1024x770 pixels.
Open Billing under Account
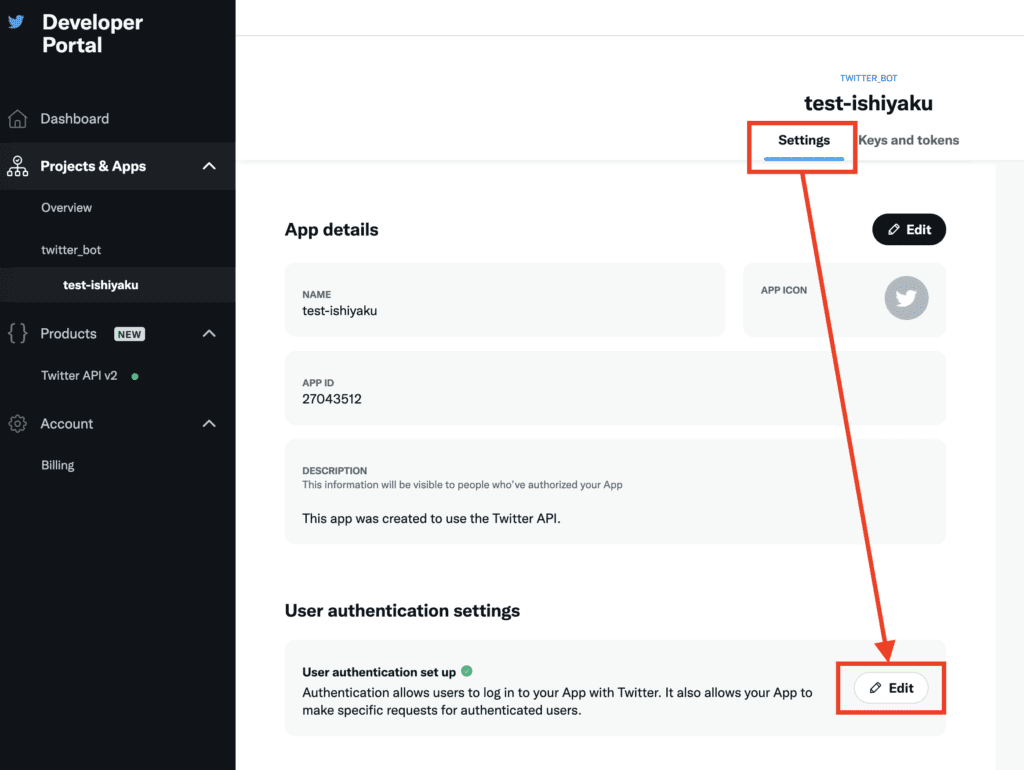tap(57, 465)
